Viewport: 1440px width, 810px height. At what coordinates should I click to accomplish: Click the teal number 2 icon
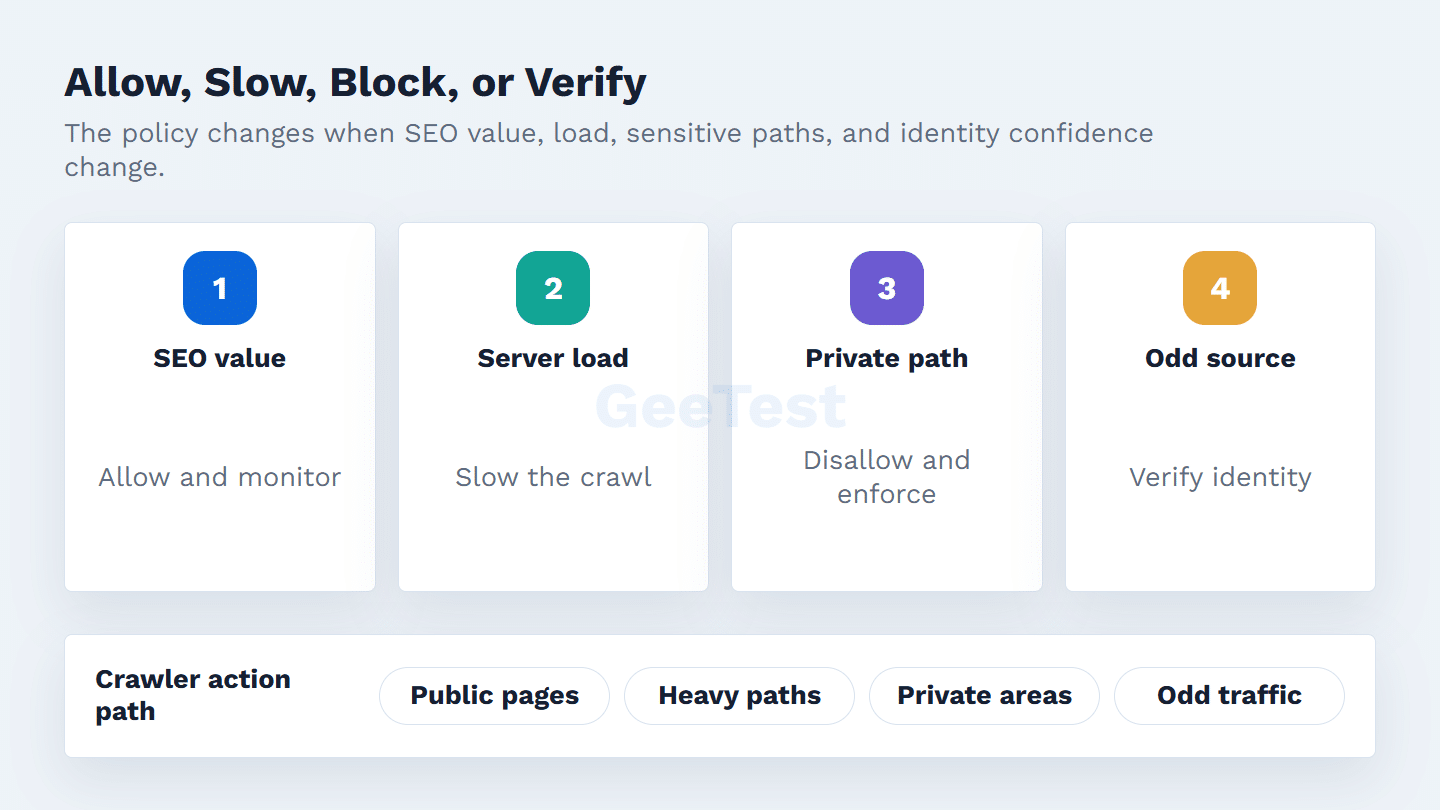(x=553, y=288)
